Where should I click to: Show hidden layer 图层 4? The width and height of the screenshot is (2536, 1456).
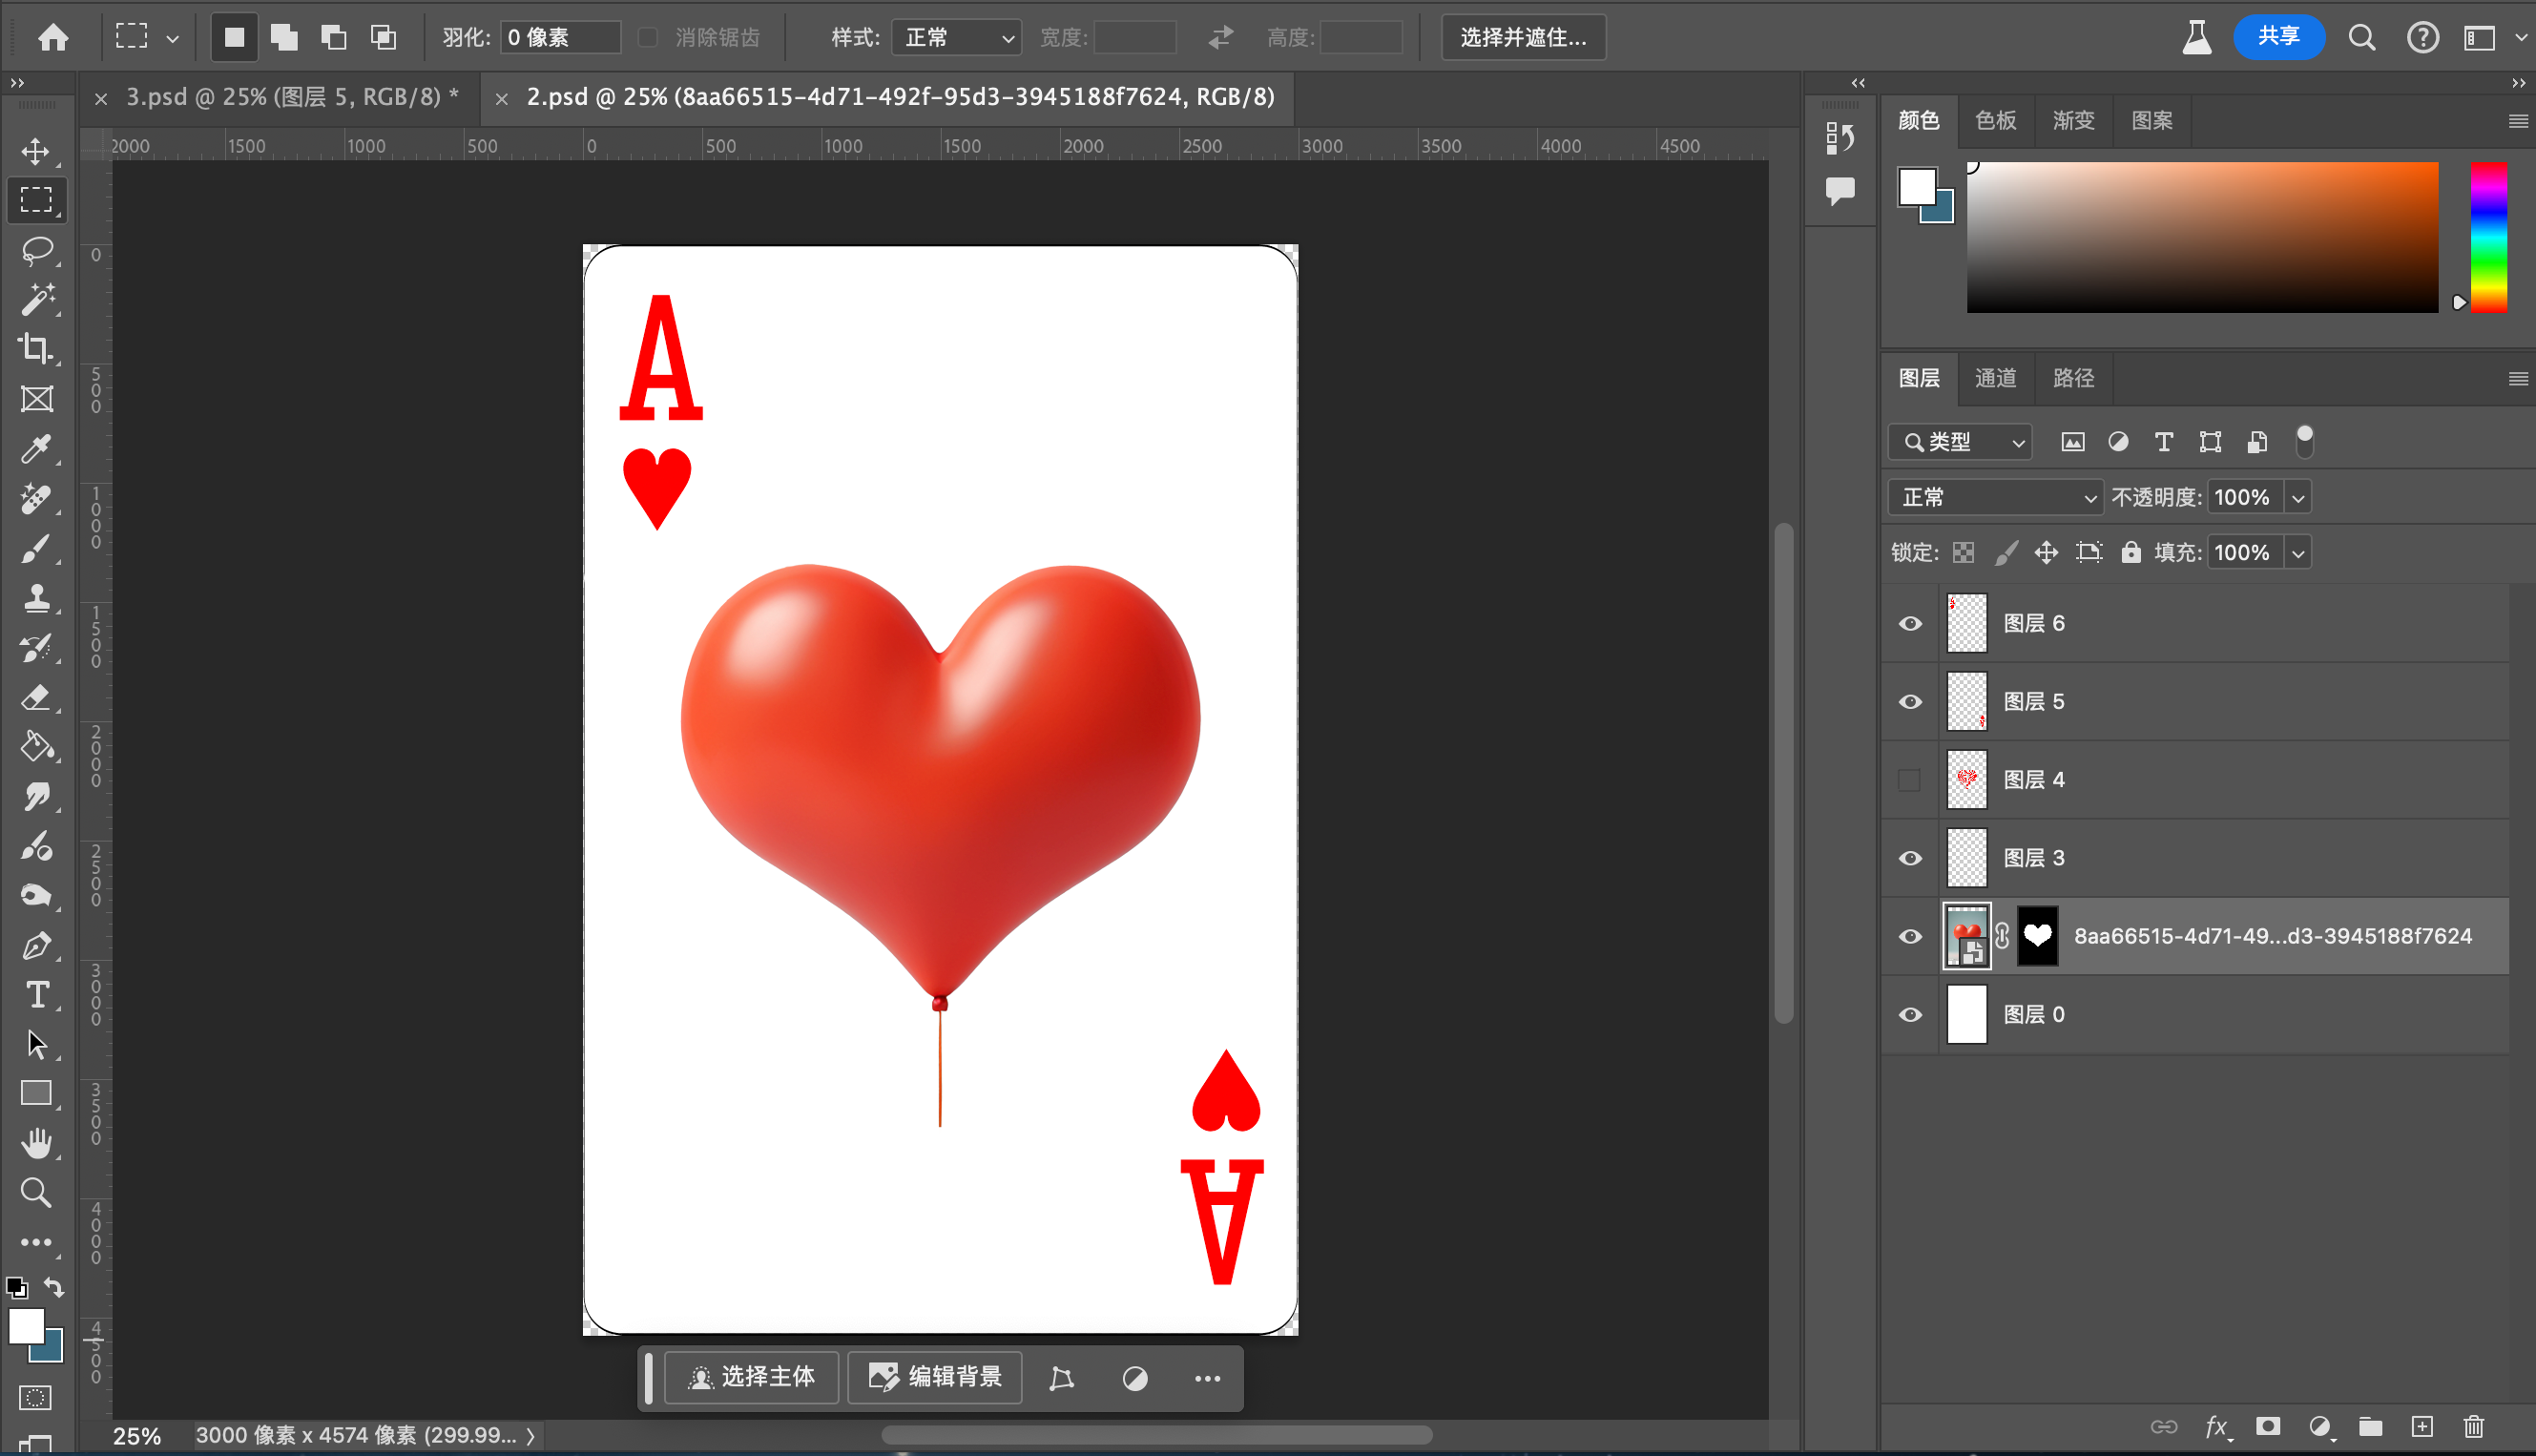coord(1910,780)
